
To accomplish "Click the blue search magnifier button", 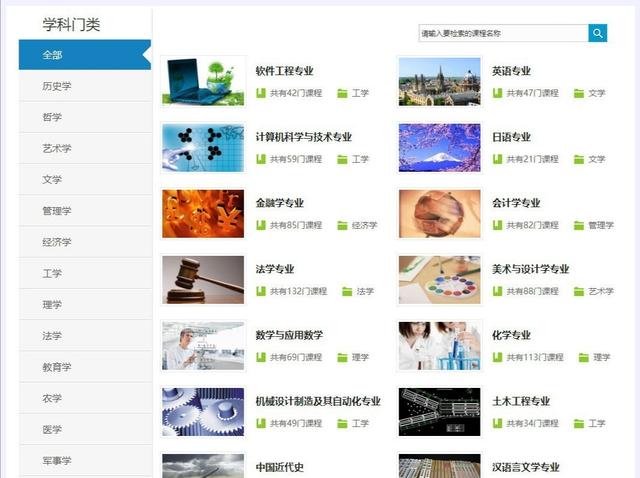I will 598,33.
